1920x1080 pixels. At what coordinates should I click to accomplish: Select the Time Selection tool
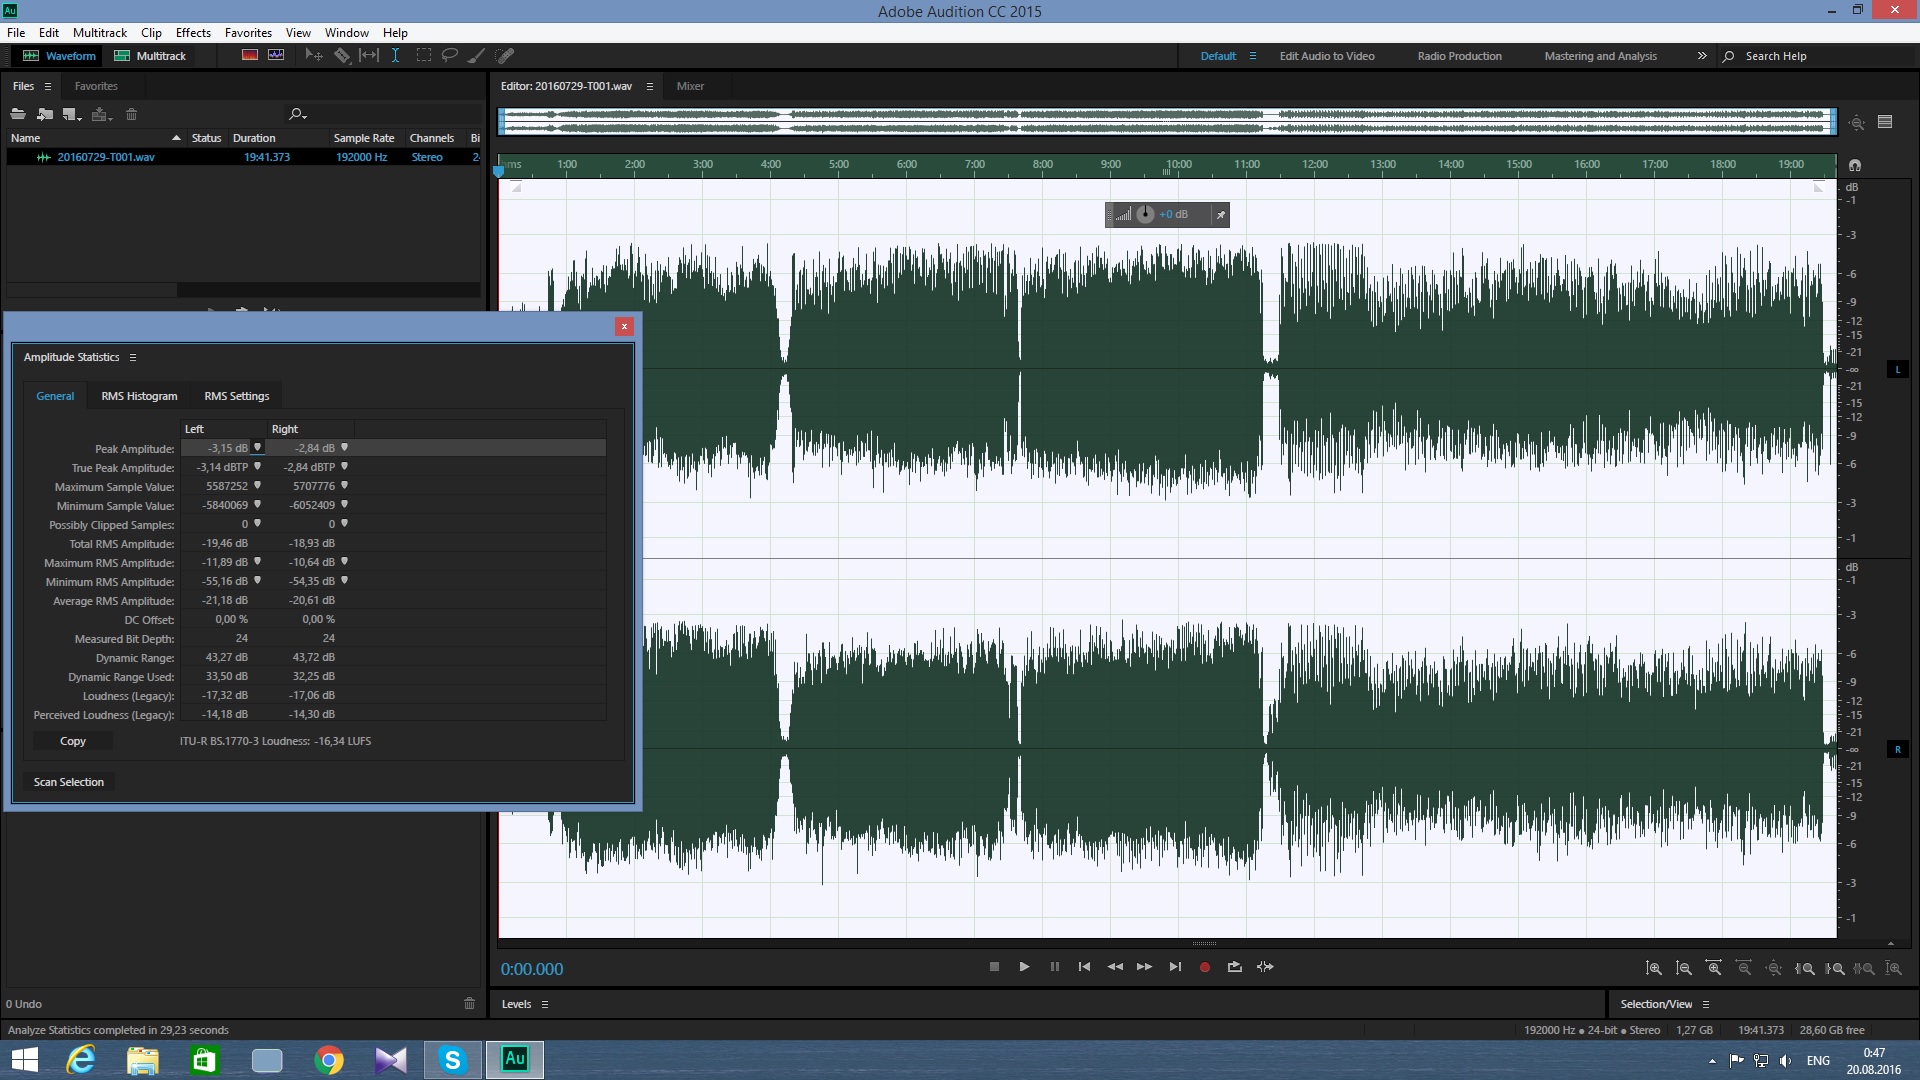point(396,56)
